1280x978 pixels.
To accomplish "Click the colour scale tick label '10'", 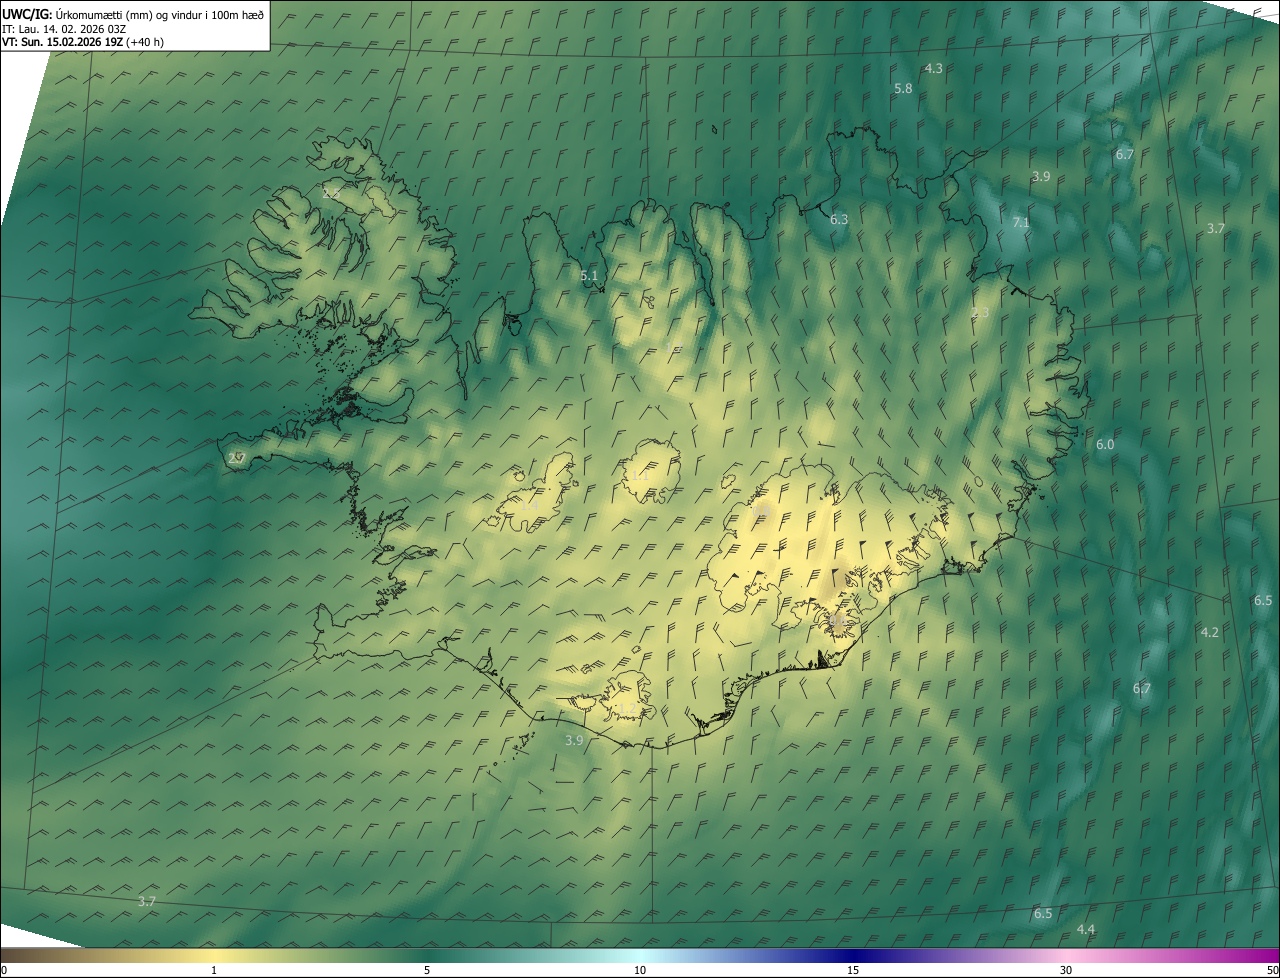I will [x=640, y=971].
